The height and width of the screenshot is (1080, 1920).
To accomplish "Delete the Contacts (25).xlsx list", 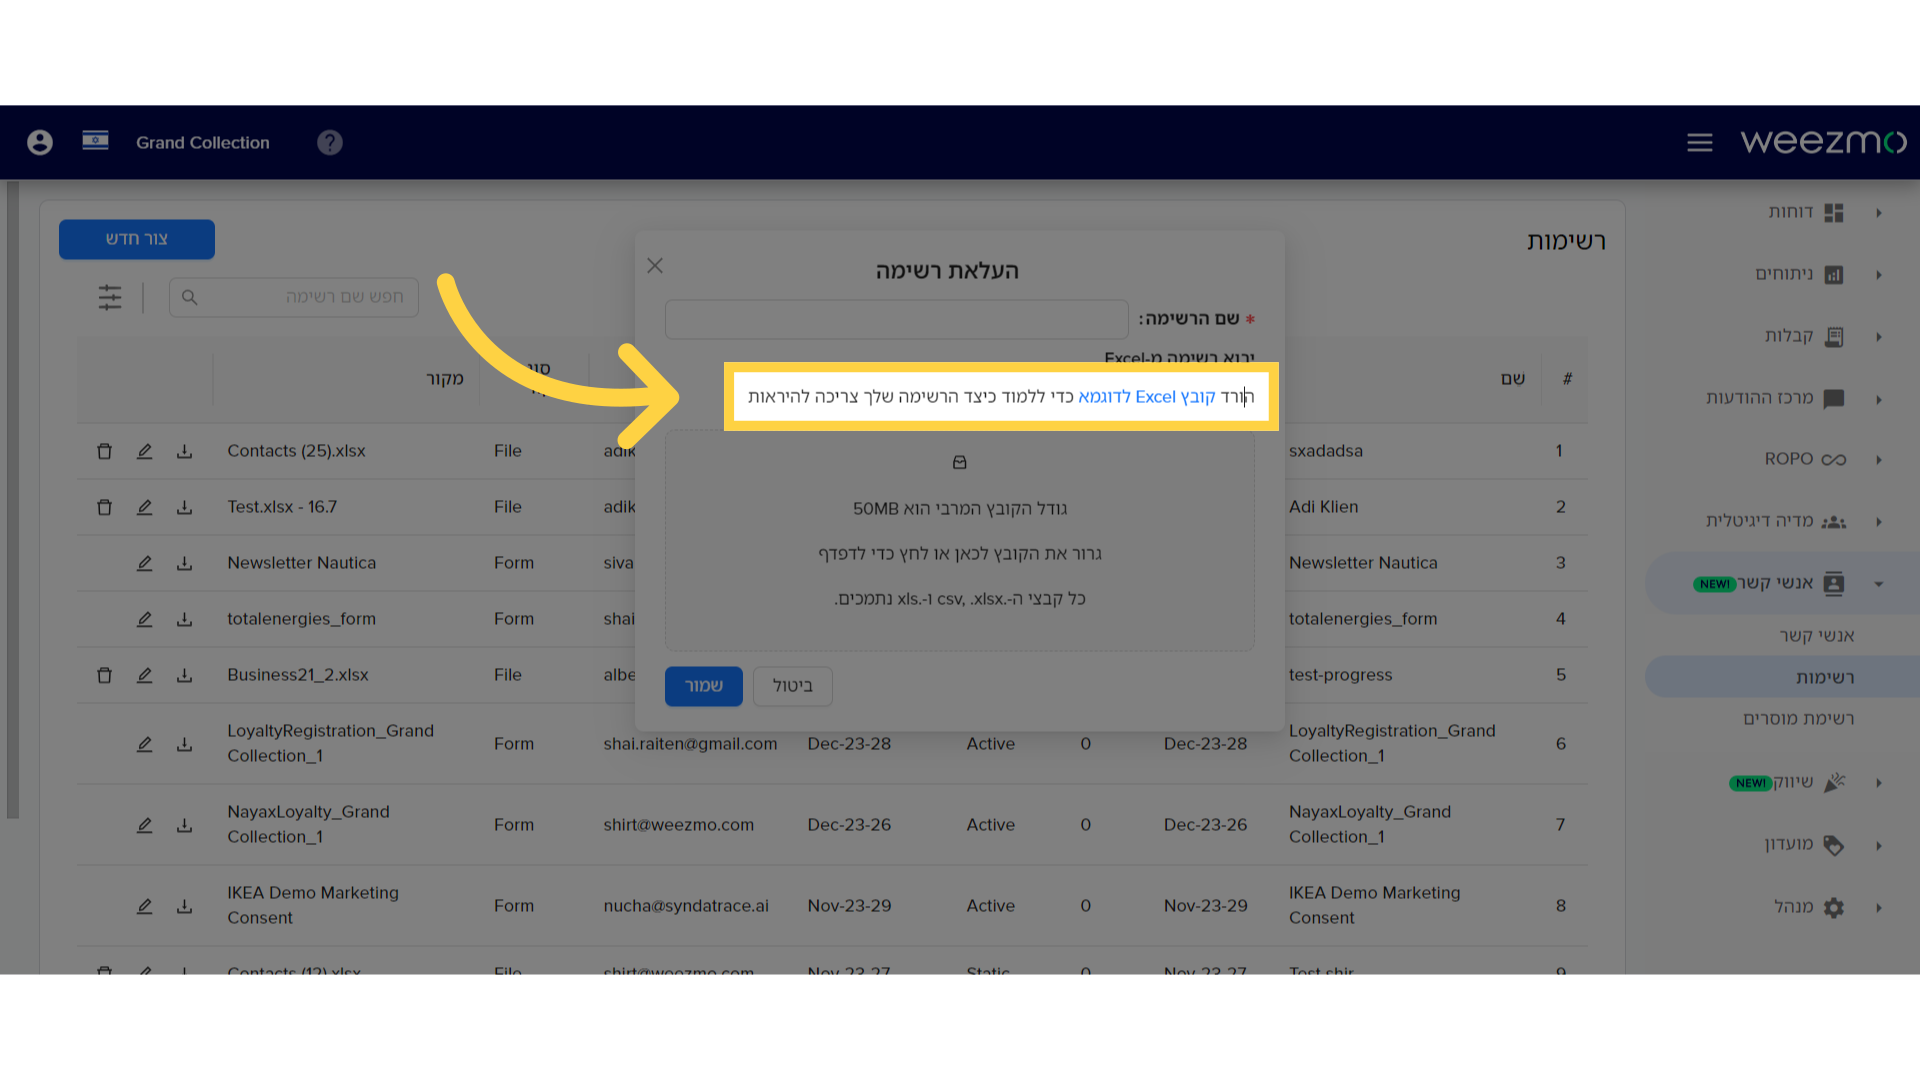I will pyautogui.click(x=104, y=451).
